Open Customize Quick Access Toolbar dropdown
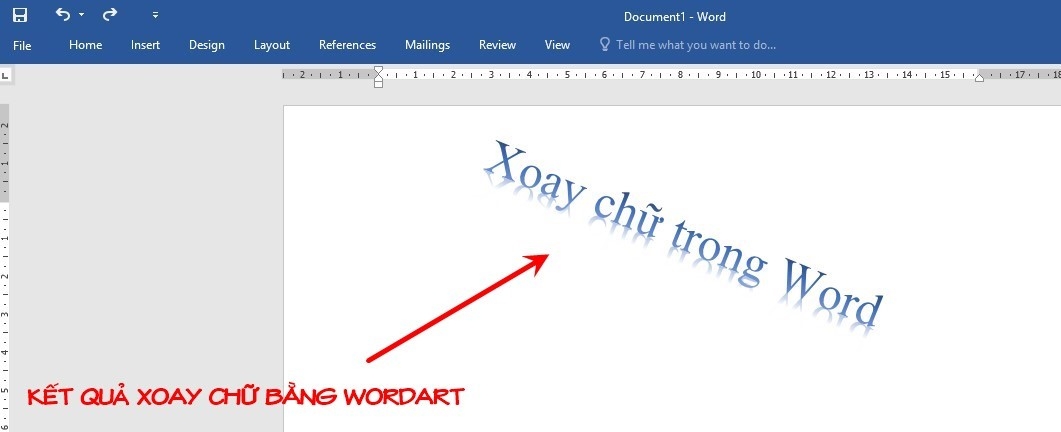Screen dimensions: 1061x432 pyautogui.click(x=156, y=15)
